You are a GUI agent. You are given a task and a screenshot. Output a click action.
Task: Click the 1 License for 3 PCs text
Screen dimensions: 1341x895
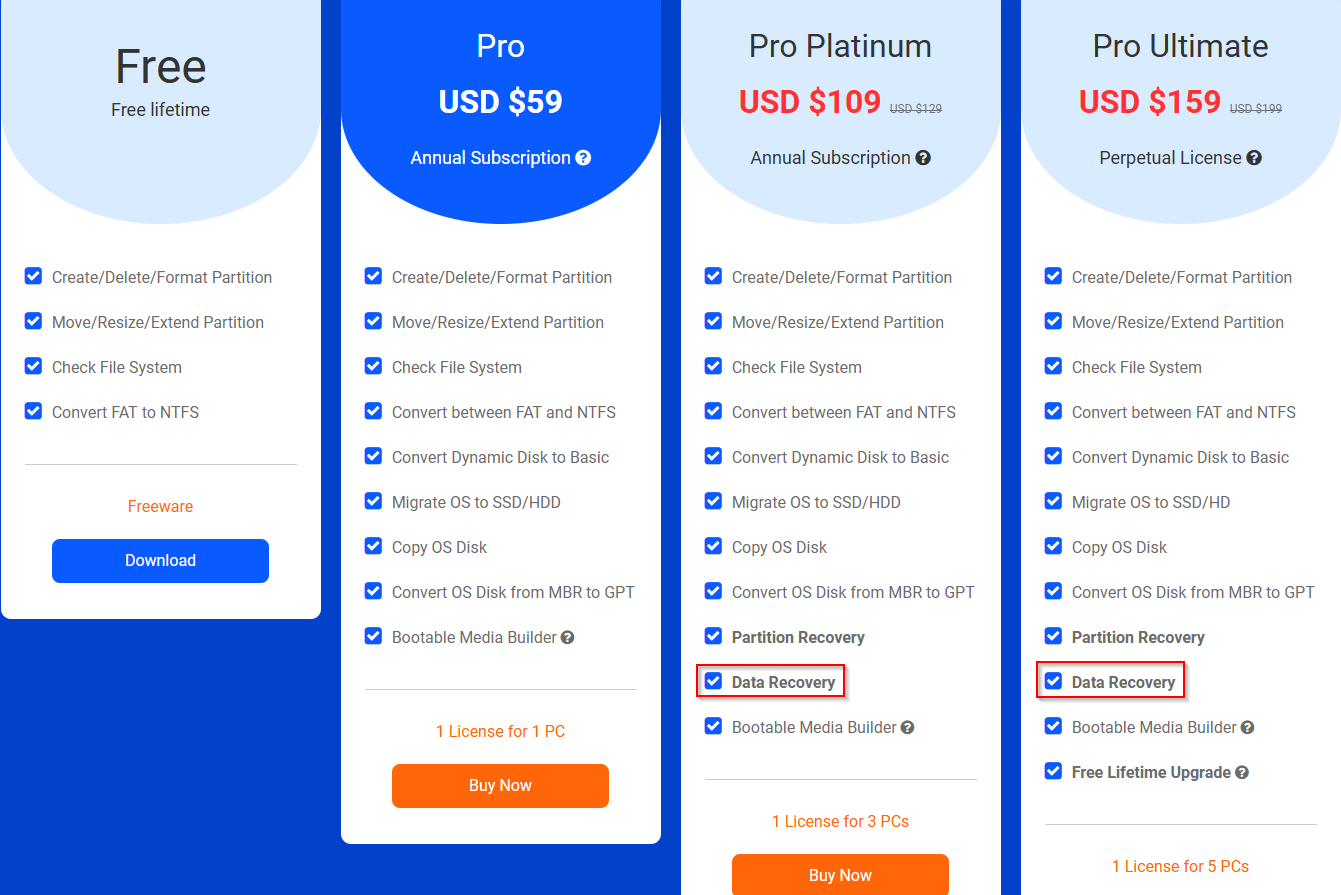tap(840, 821)
